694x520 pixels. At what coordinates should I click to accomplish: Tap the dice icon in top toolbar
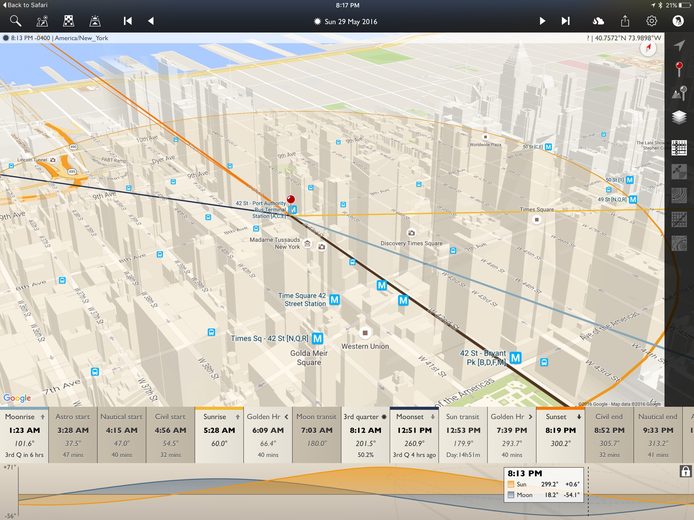click(x=68, y=21)
